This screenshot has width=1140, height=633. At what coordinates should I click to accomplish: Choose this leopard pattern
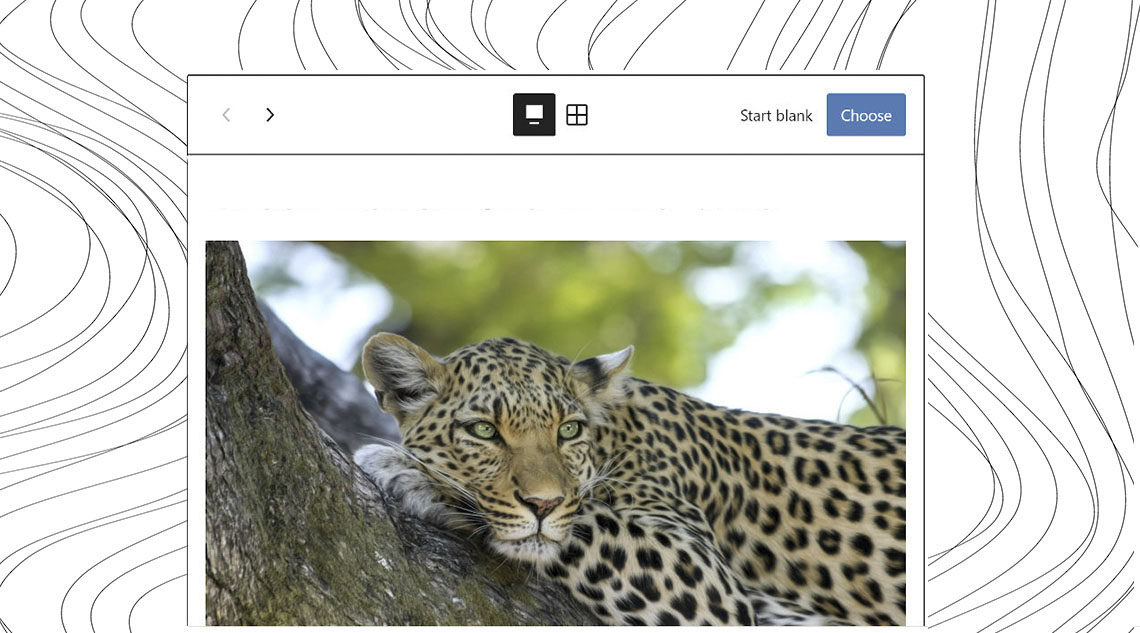tap(865, 115)
